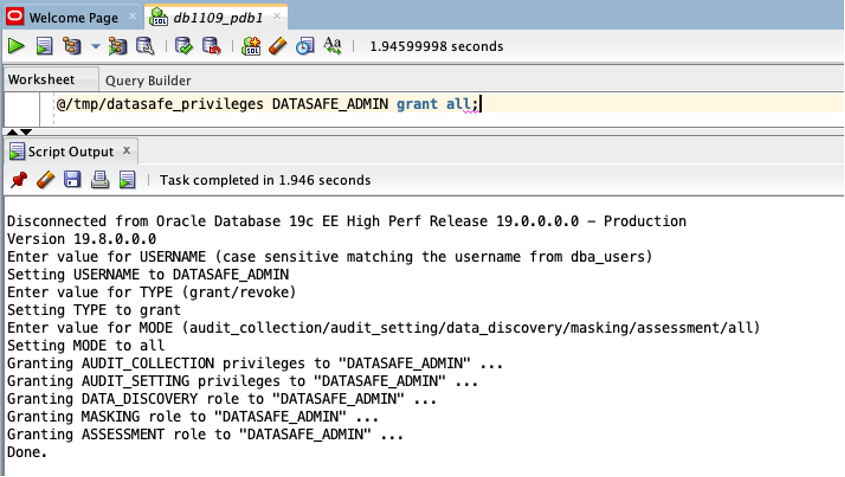Click the Rollback icon
This screenshot has height=477, width=845.
click(x=211, y=46)
